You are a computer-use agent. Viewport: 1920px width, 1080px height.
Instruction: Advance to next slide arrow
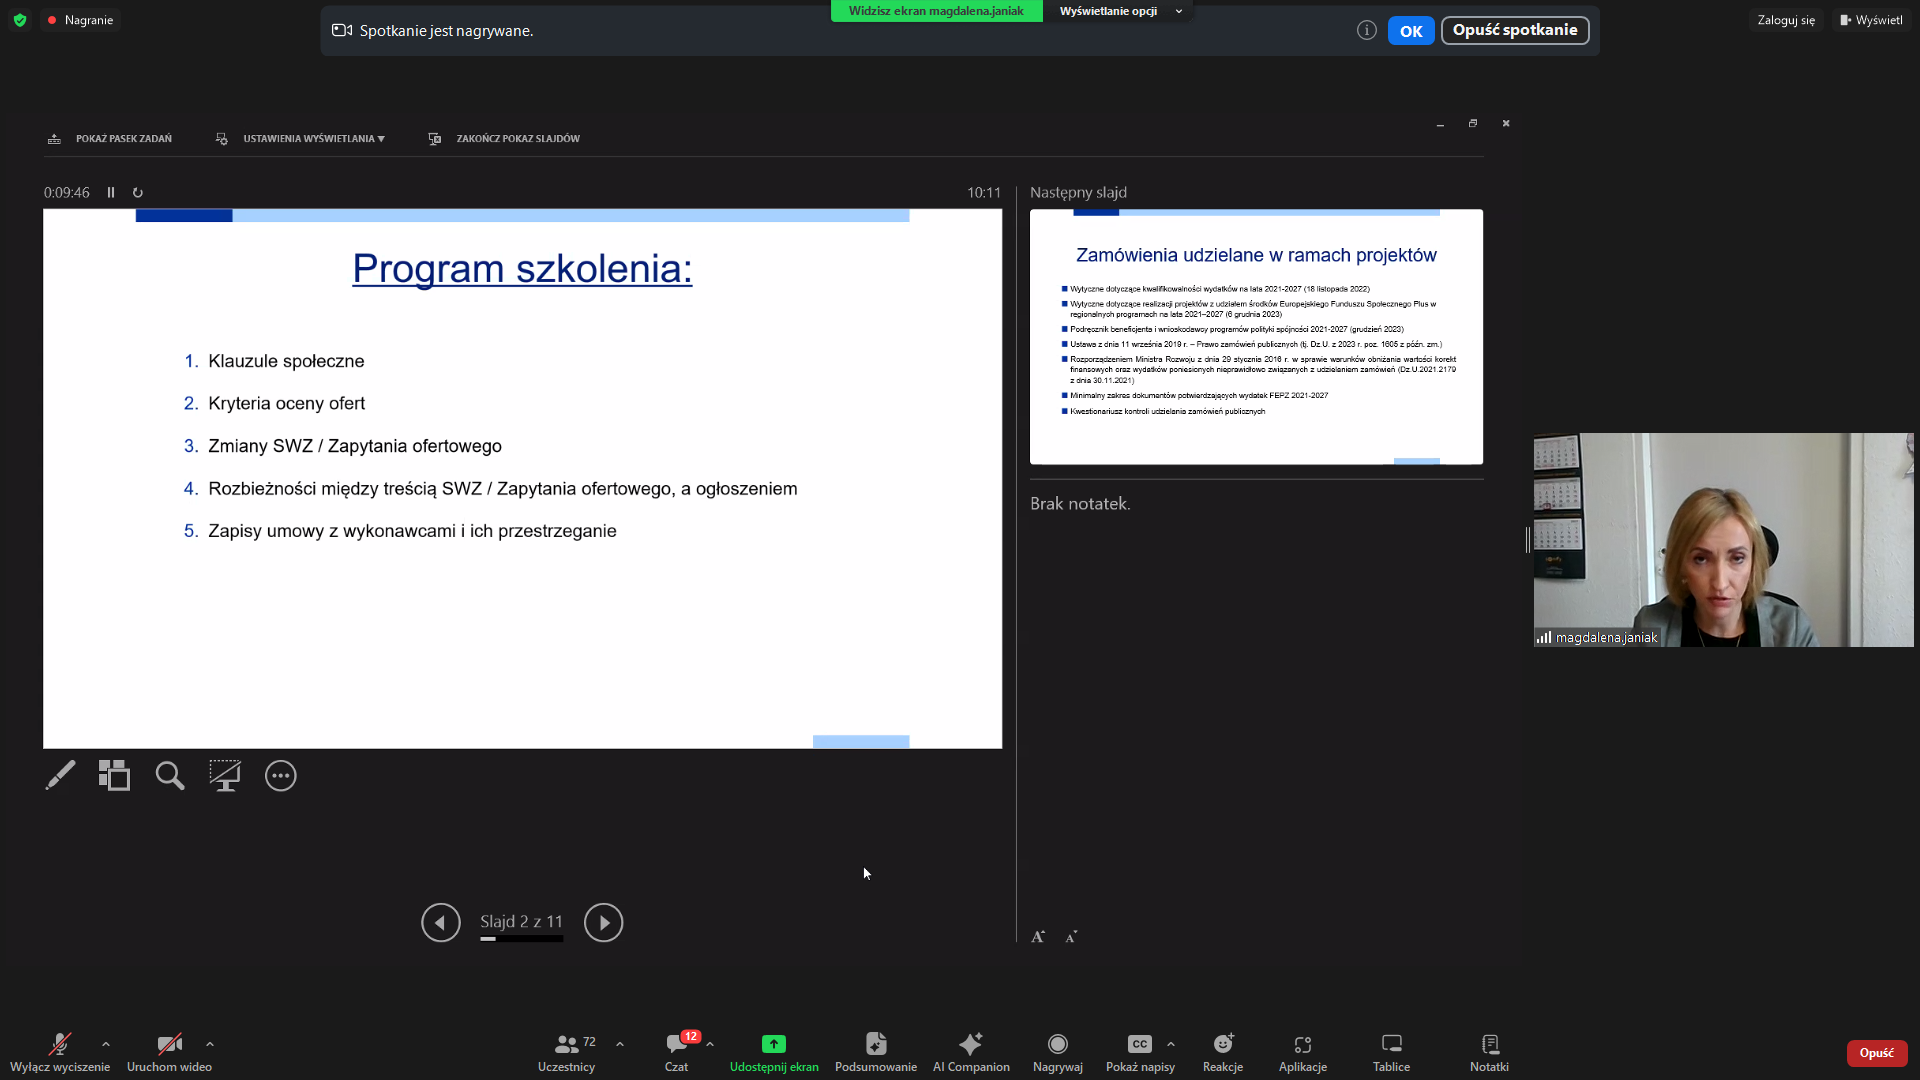click(x=603, y=922)
